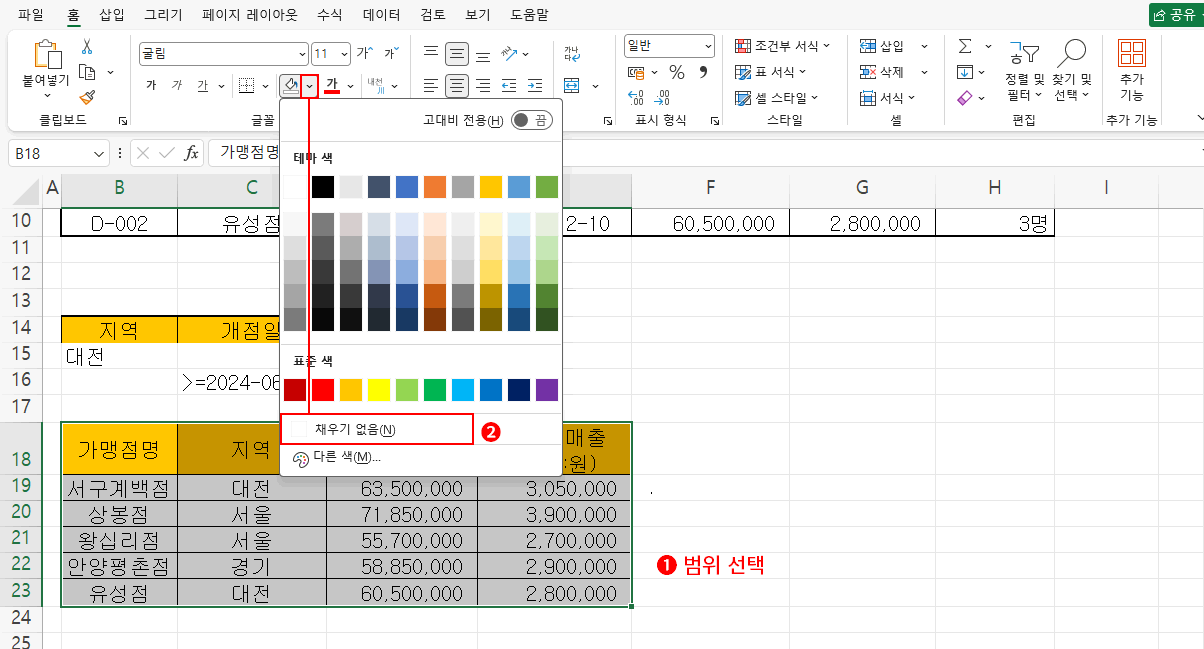Expand the Name Box B18 dropdown
The width and height of the screenshot is (1204, 649).
[x=98, y=153]
